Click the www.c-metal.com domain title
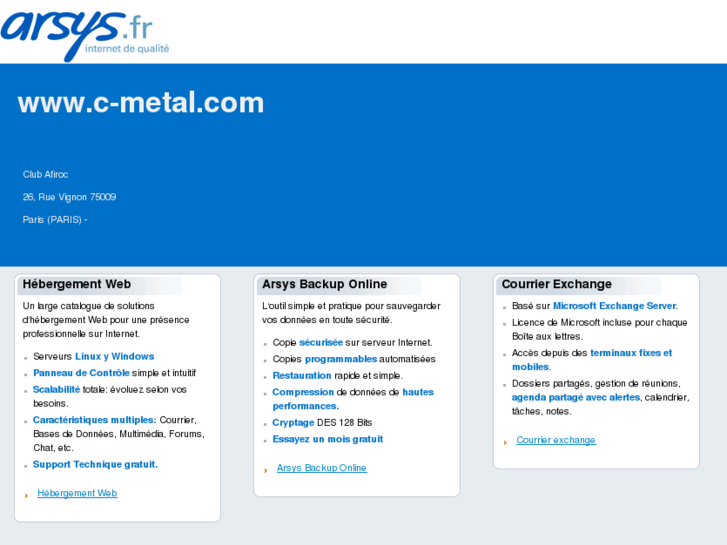 pyautogui.click(x=141, y=103)
